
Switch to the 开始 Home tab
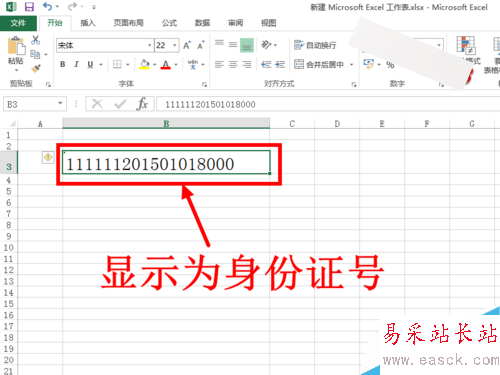click(x=55, y=23)
